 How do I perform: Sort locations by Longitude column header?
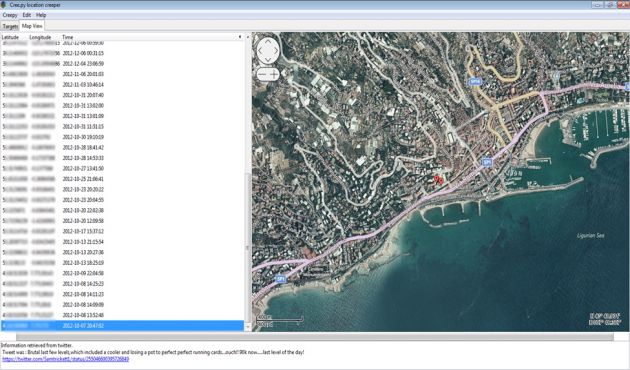point(40,37)
